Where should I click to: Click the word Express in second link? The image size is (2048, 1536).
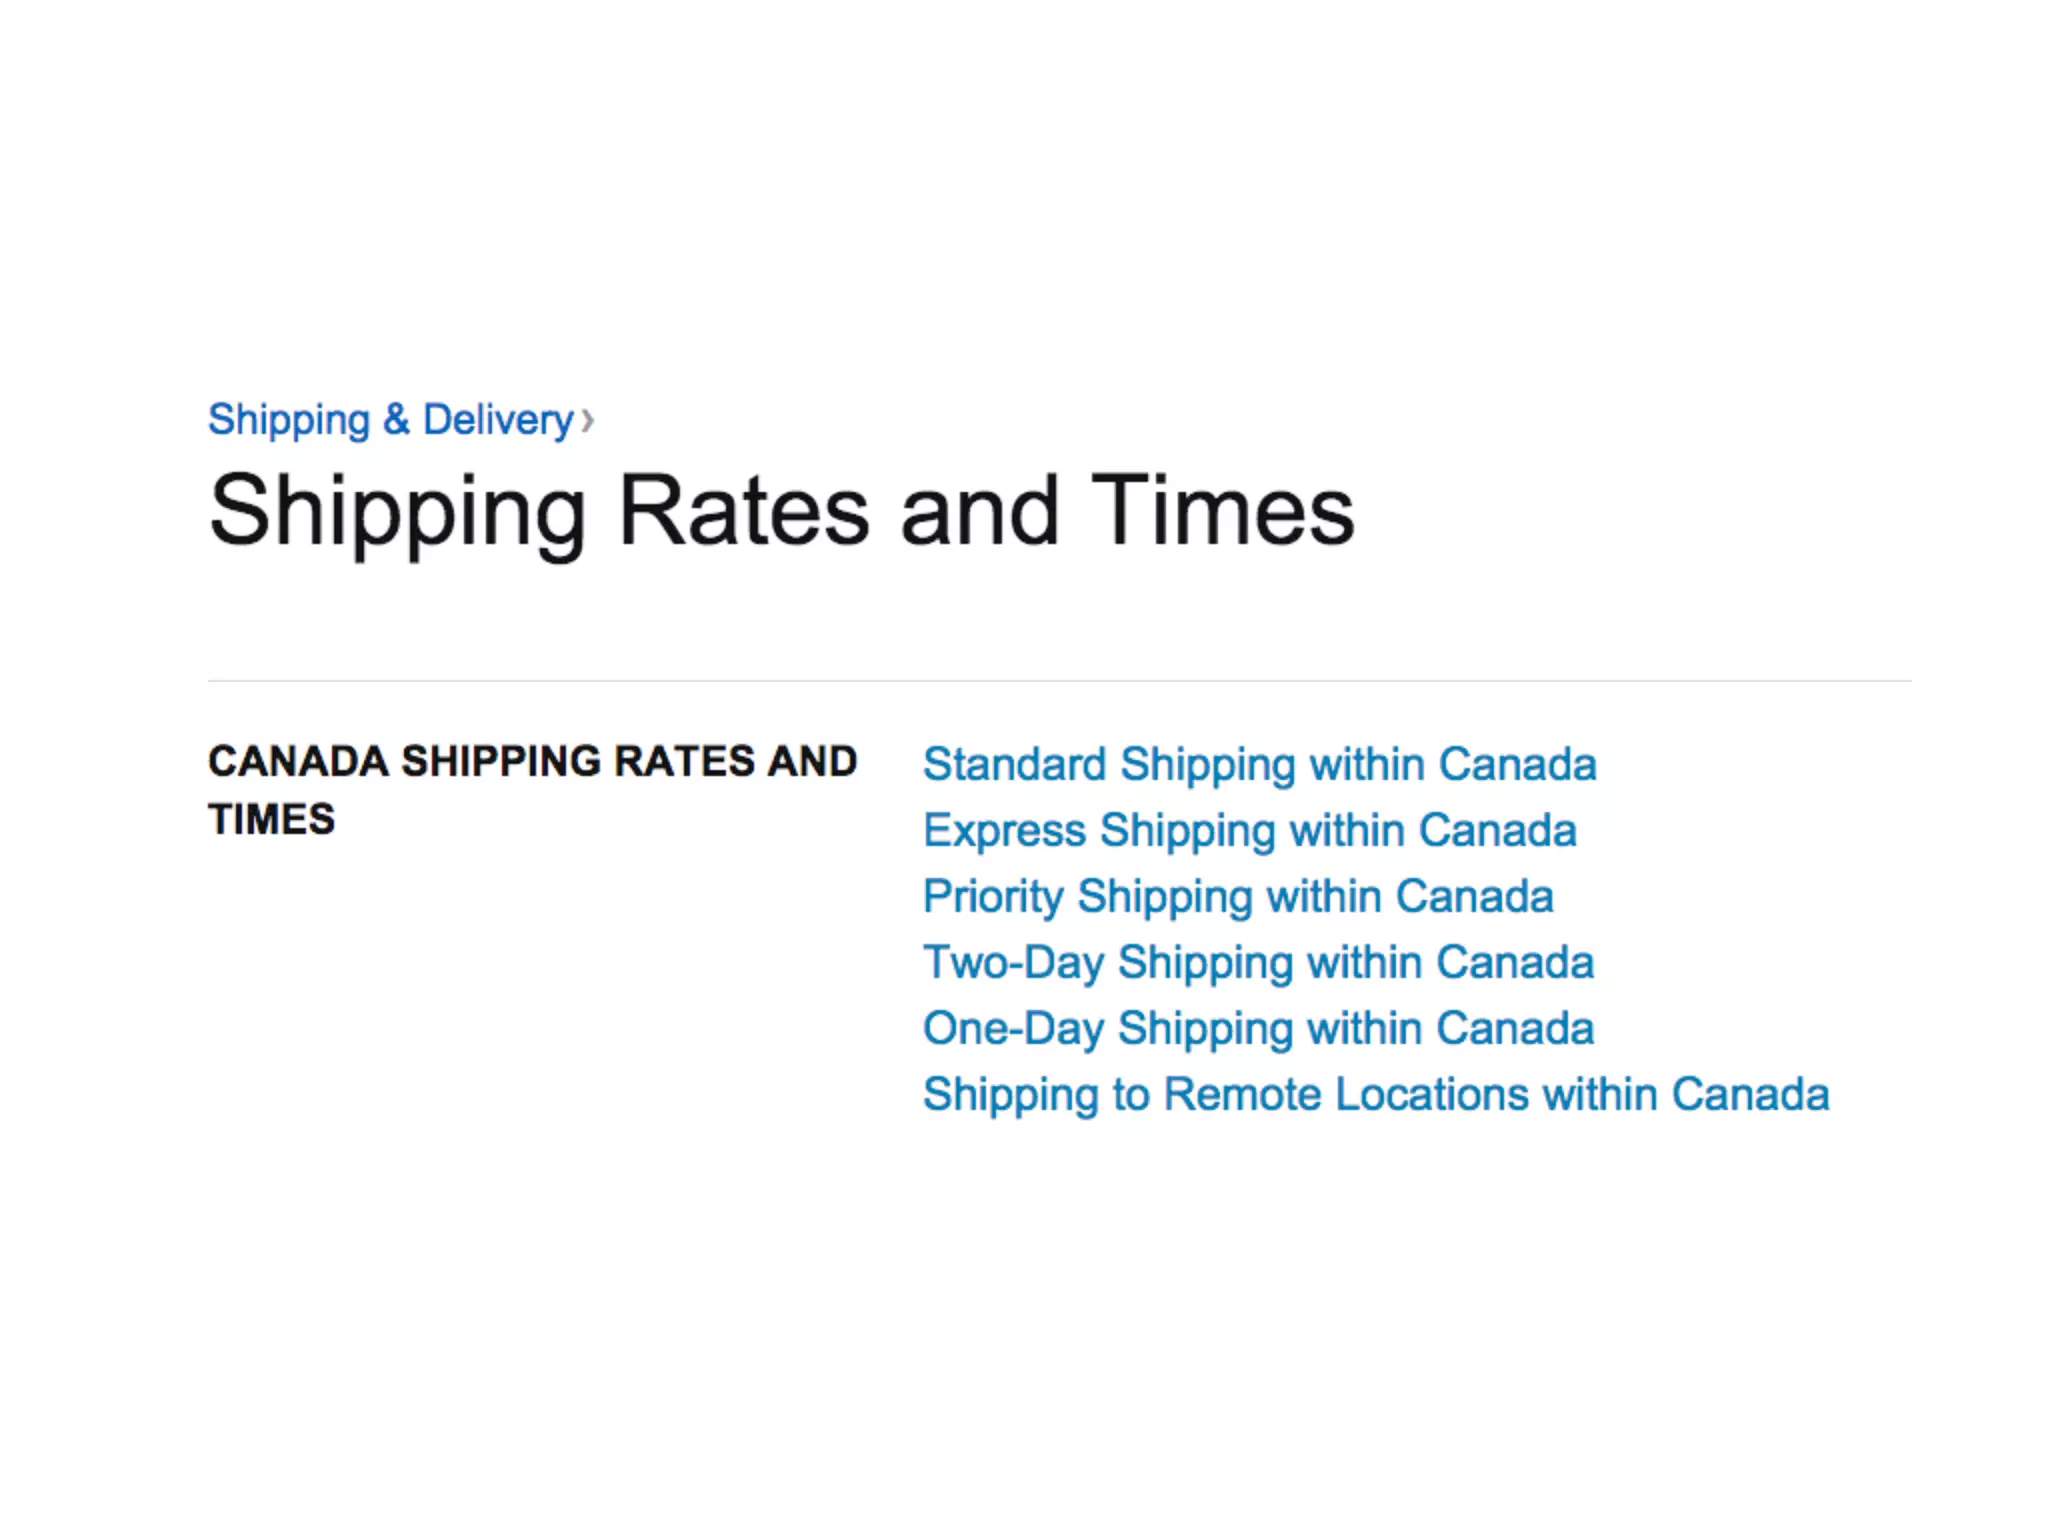point(1004,831)
